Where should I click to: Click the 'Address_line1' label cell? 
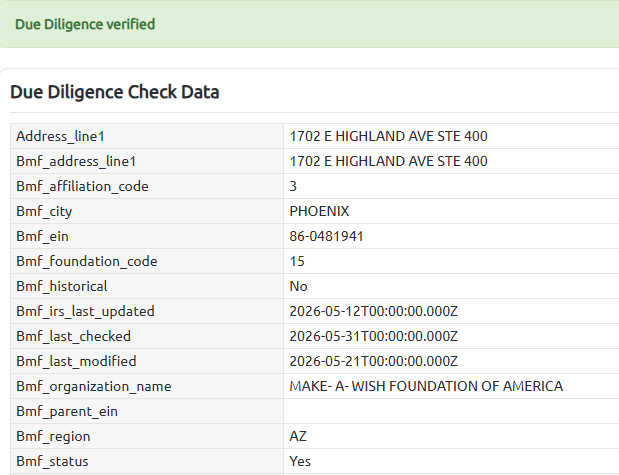(147, 136)
